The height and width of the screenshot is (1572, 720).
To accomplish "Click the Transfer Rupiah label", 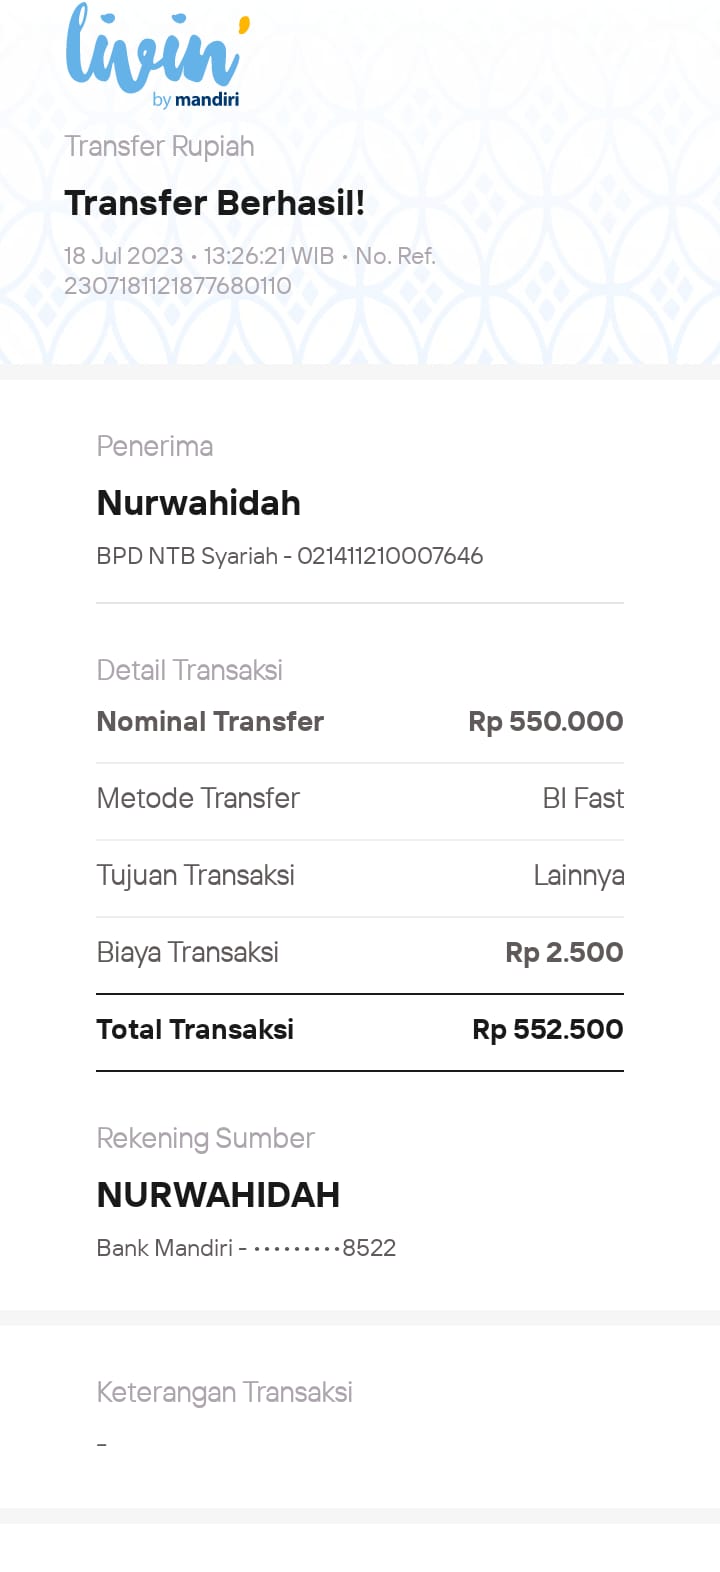I will coord(159,146).
